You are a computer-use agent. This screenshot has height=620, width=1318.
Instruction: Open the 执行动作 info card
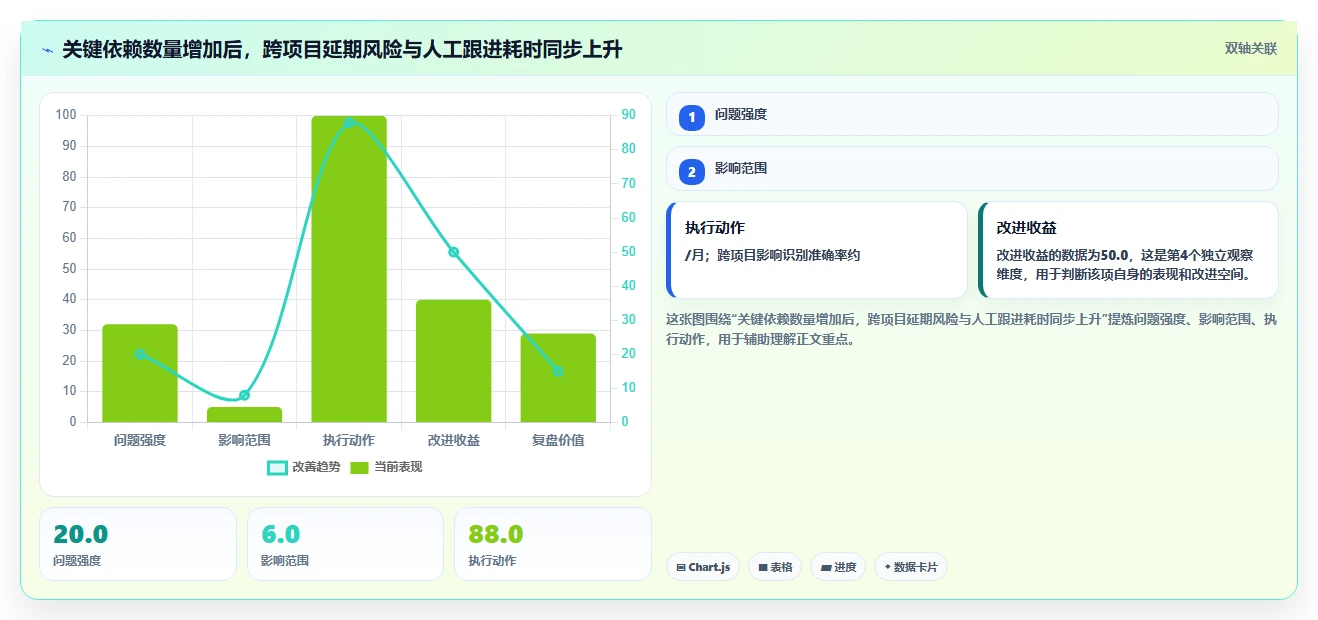point(817,250)
